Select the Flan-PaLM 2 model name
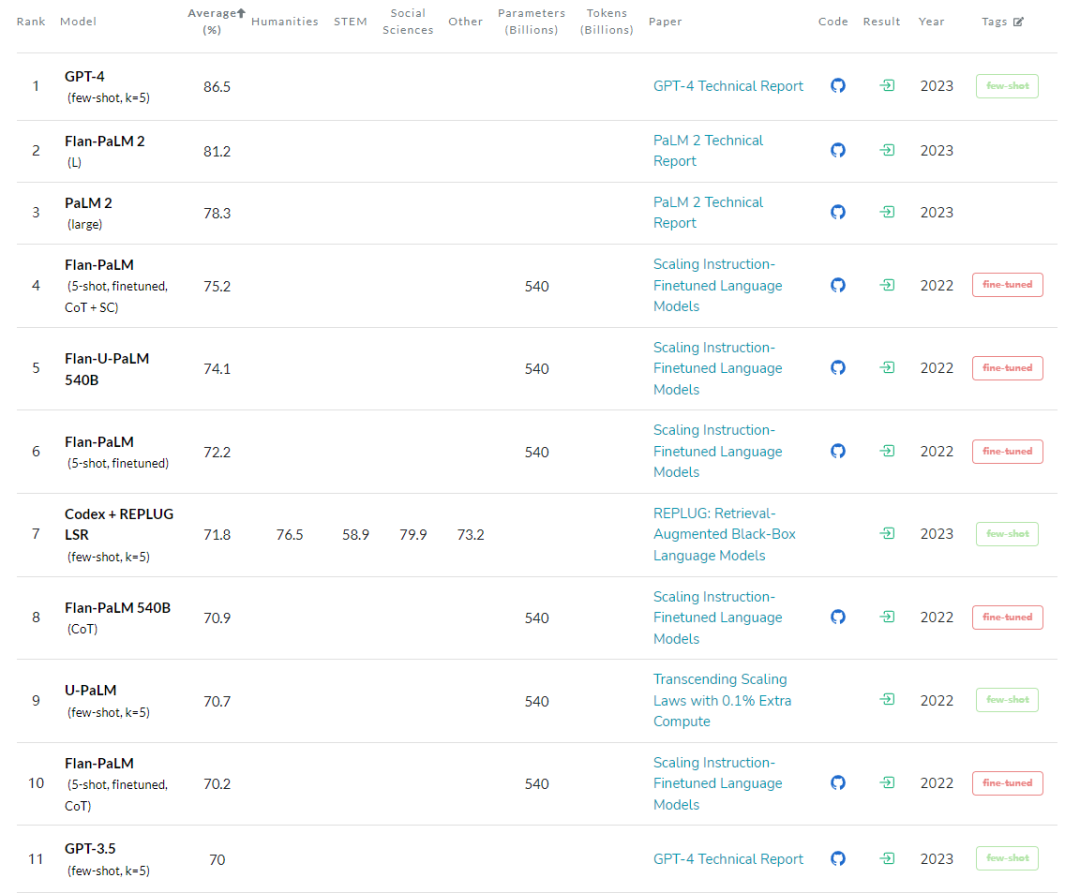 click(x=105, y=141)
